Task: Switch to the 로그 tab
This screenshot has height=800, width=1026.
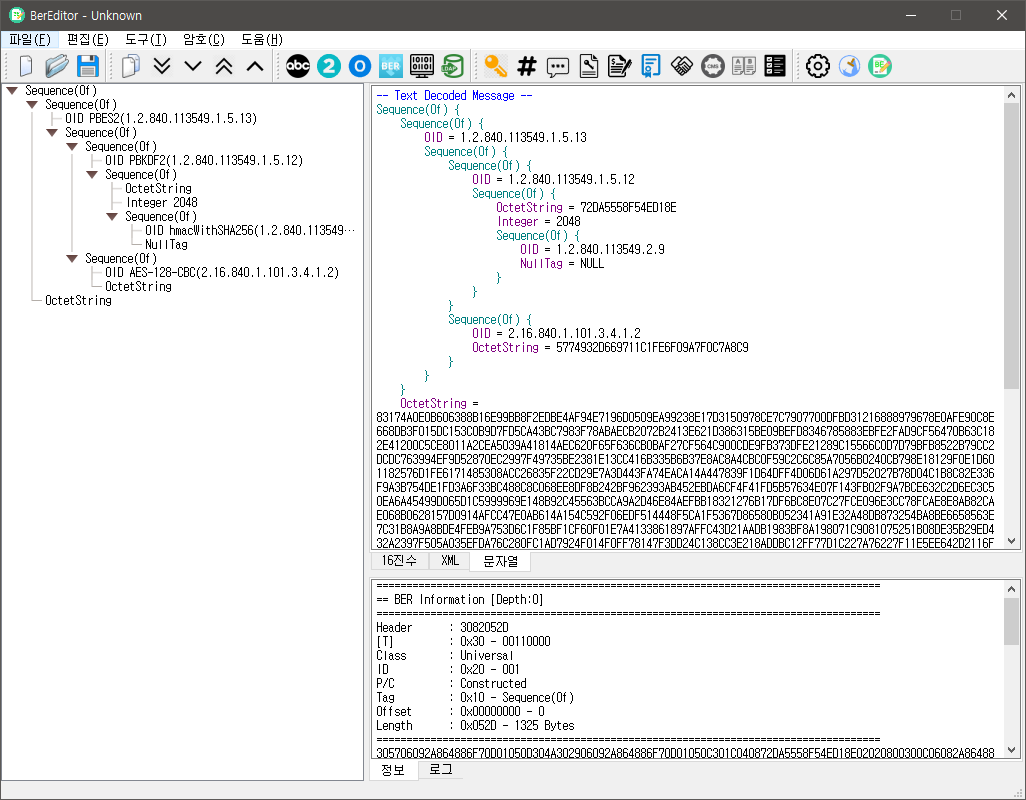Action: point(440,770)
